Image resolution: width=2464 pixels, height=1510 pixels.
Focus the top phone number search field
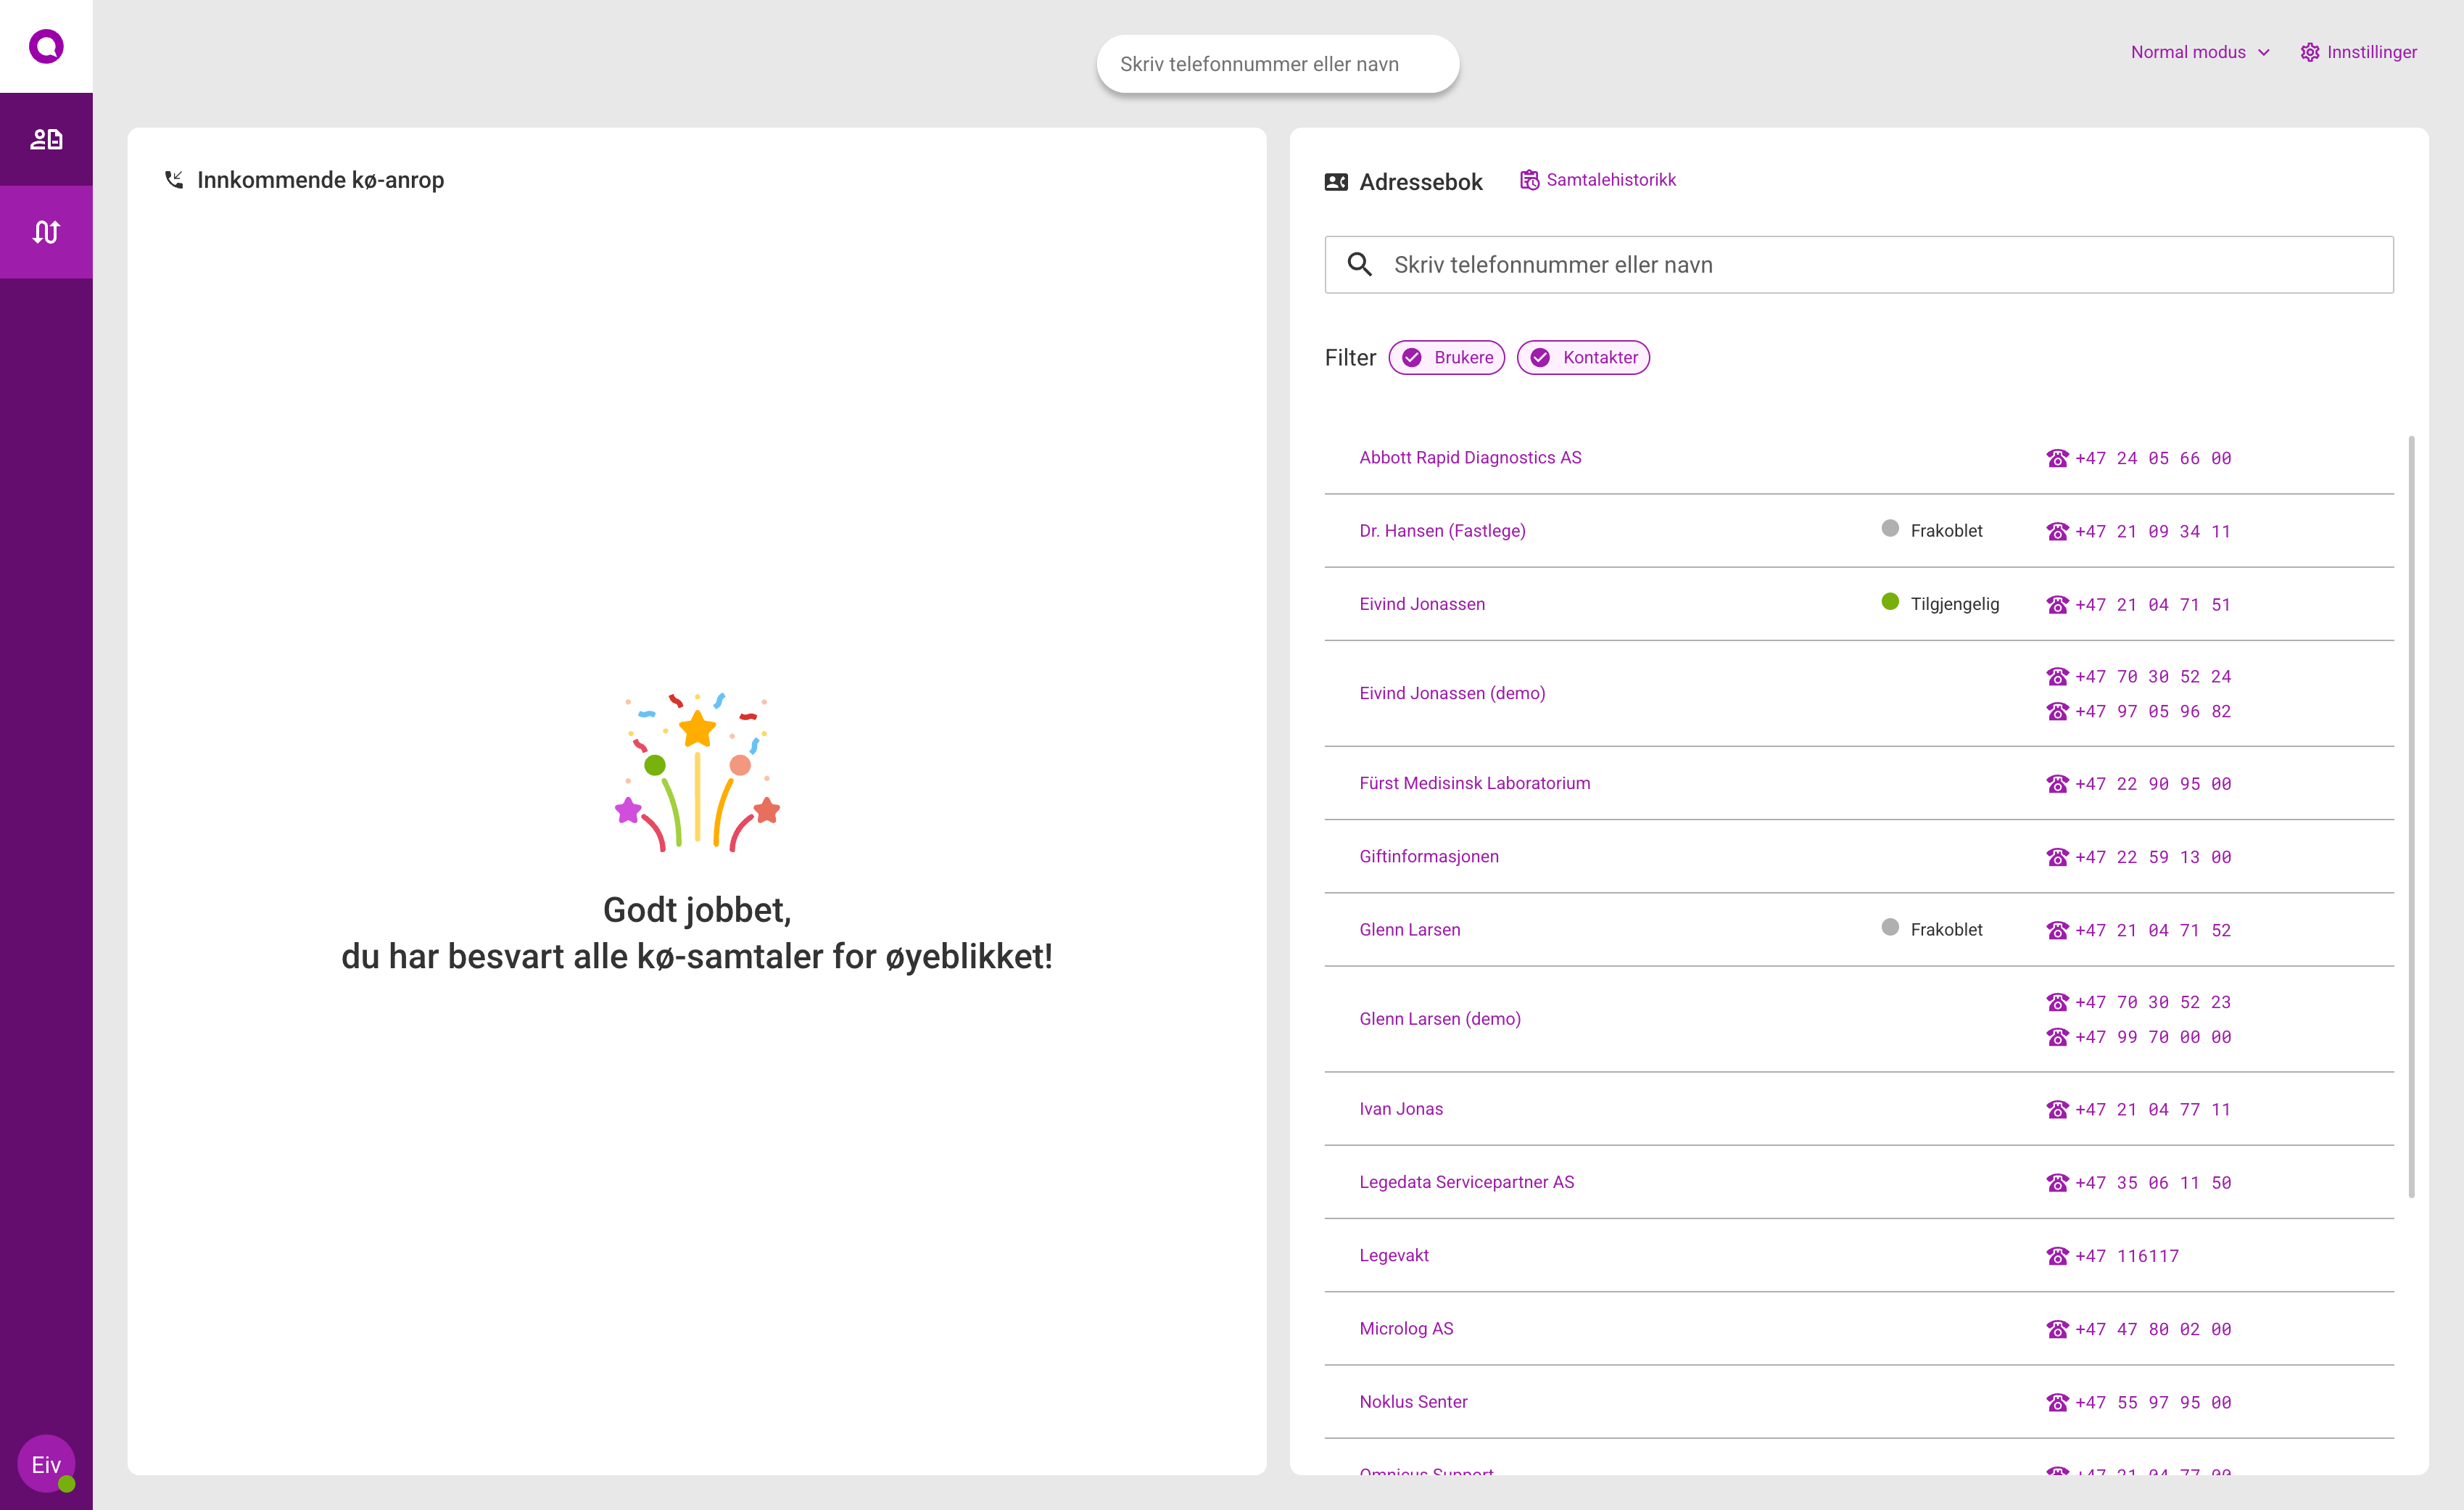[x=1277, y=64]
